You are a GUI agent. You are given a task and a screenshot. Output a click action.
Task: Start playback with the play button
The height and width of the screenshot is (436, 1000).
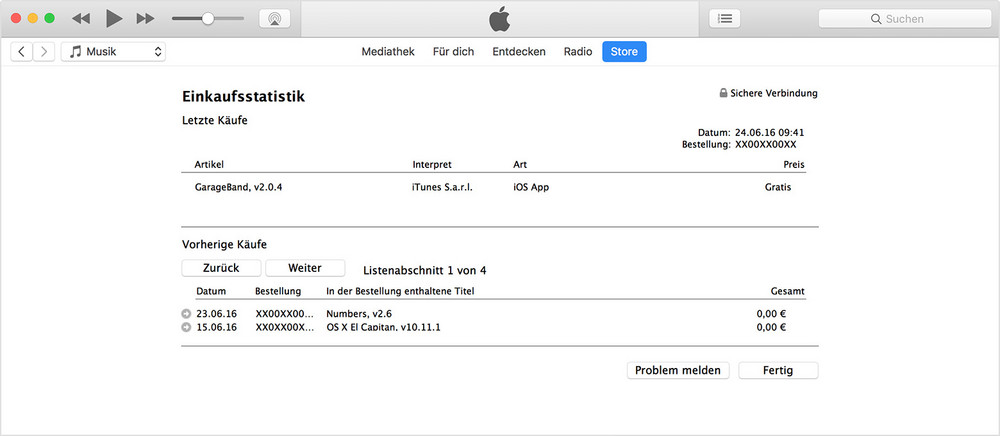(114, 18)
